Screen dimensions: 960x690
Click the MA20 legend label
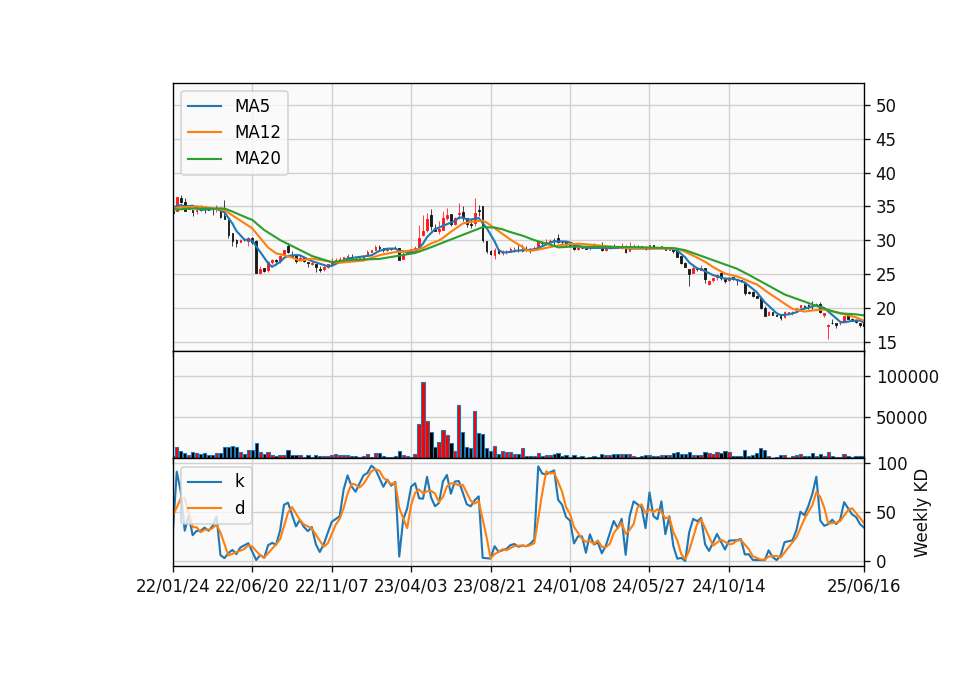point(257,158)
